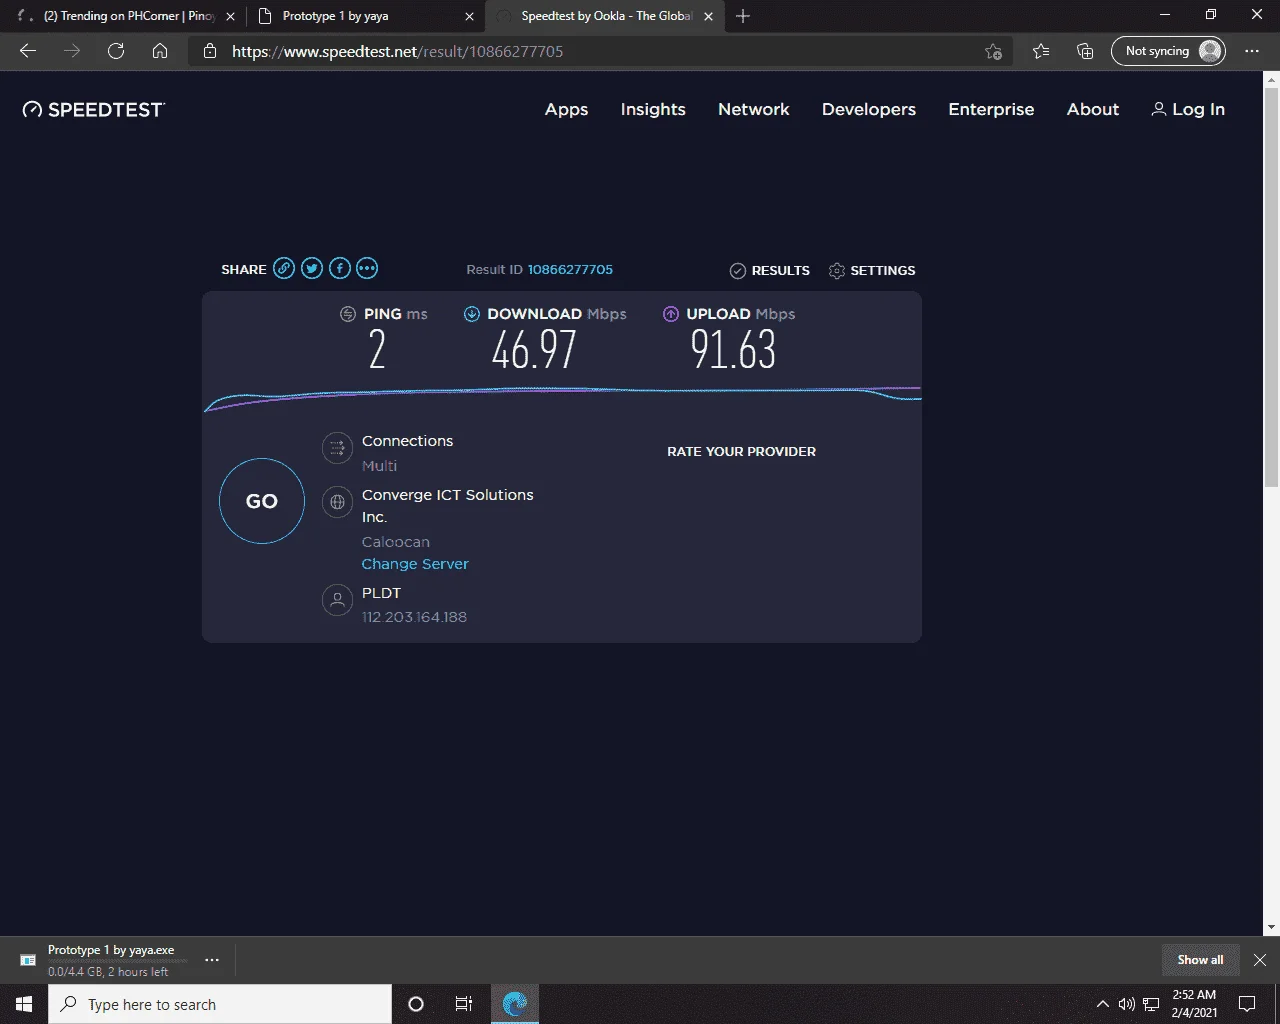Open the Apps menu
Image resolution: width=1280 pixels, height=1024 pixels.
tap(566, 109)
